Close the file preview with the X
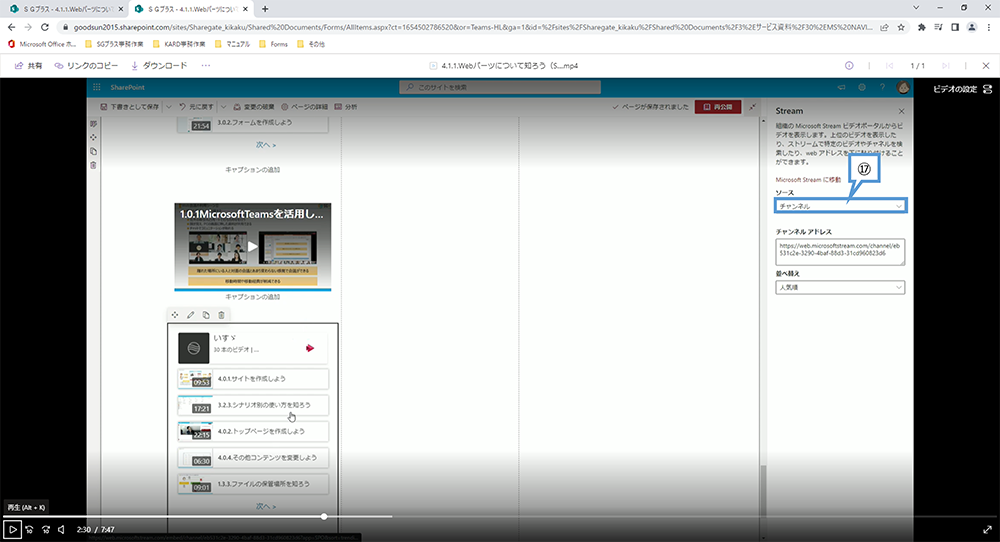The image size is (1000, 542). (986, 66)
